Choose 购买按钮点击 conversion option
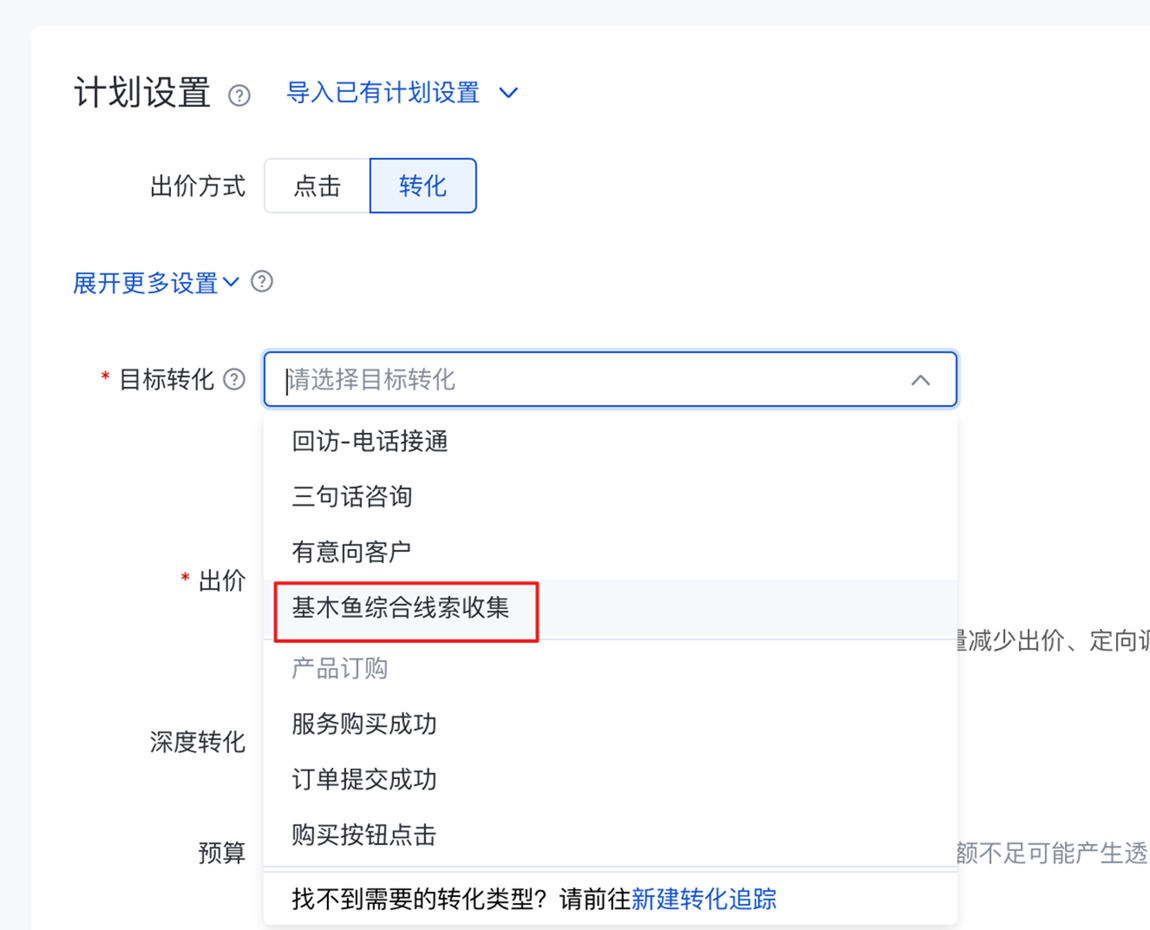 point(364,836)
